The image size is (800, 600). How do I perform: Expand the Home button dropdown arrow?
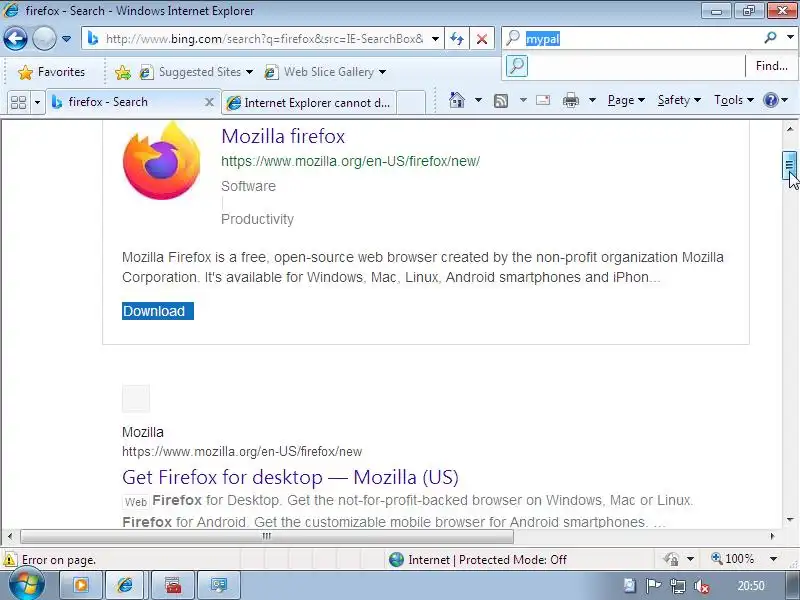click(x=478, y=100)
